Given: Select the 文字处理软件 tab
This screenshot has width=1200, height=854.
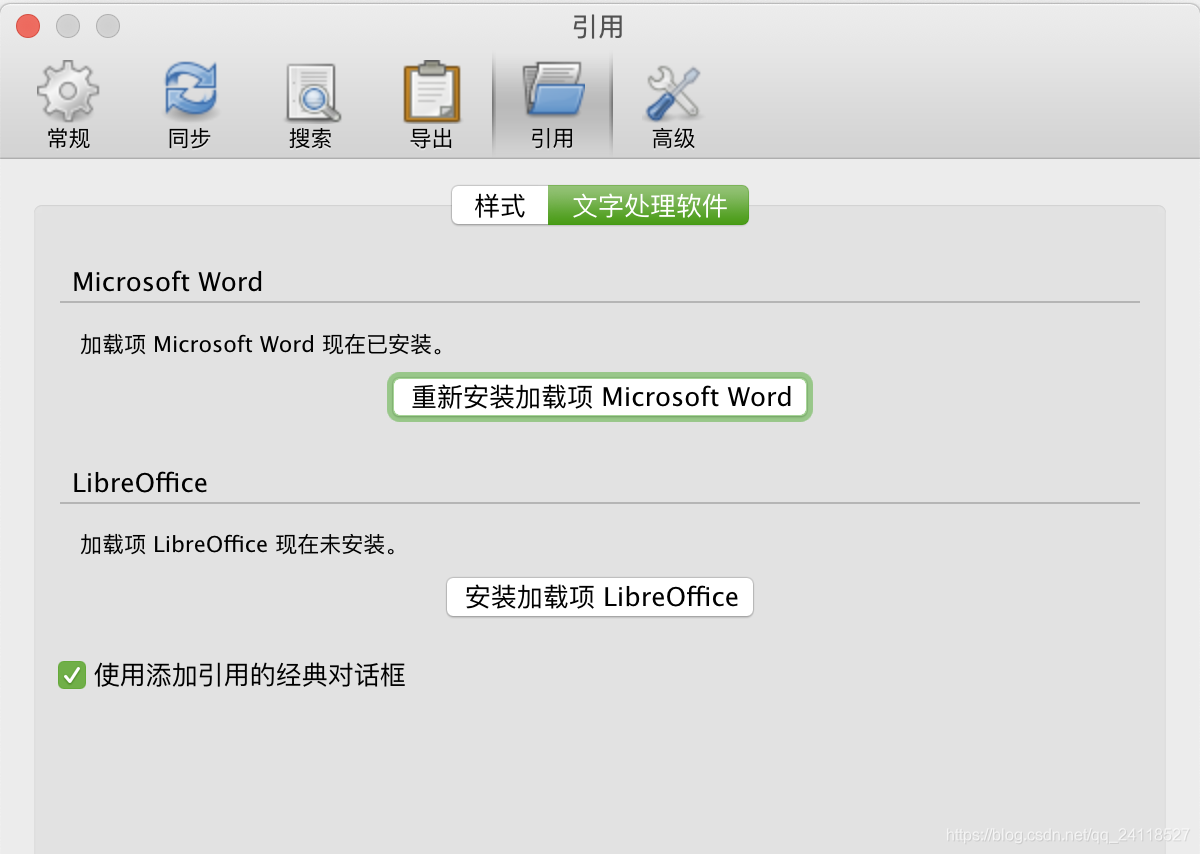Looking at the screenshot, I should click(x=649, y=206).
